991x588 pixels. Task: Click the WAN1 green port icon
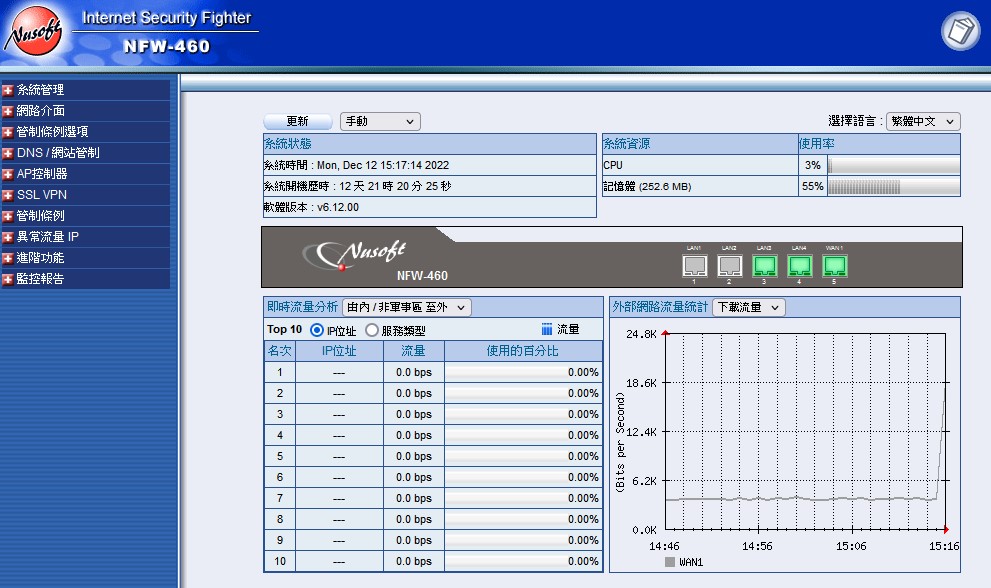pyautogui.click(x=834, y=266)
